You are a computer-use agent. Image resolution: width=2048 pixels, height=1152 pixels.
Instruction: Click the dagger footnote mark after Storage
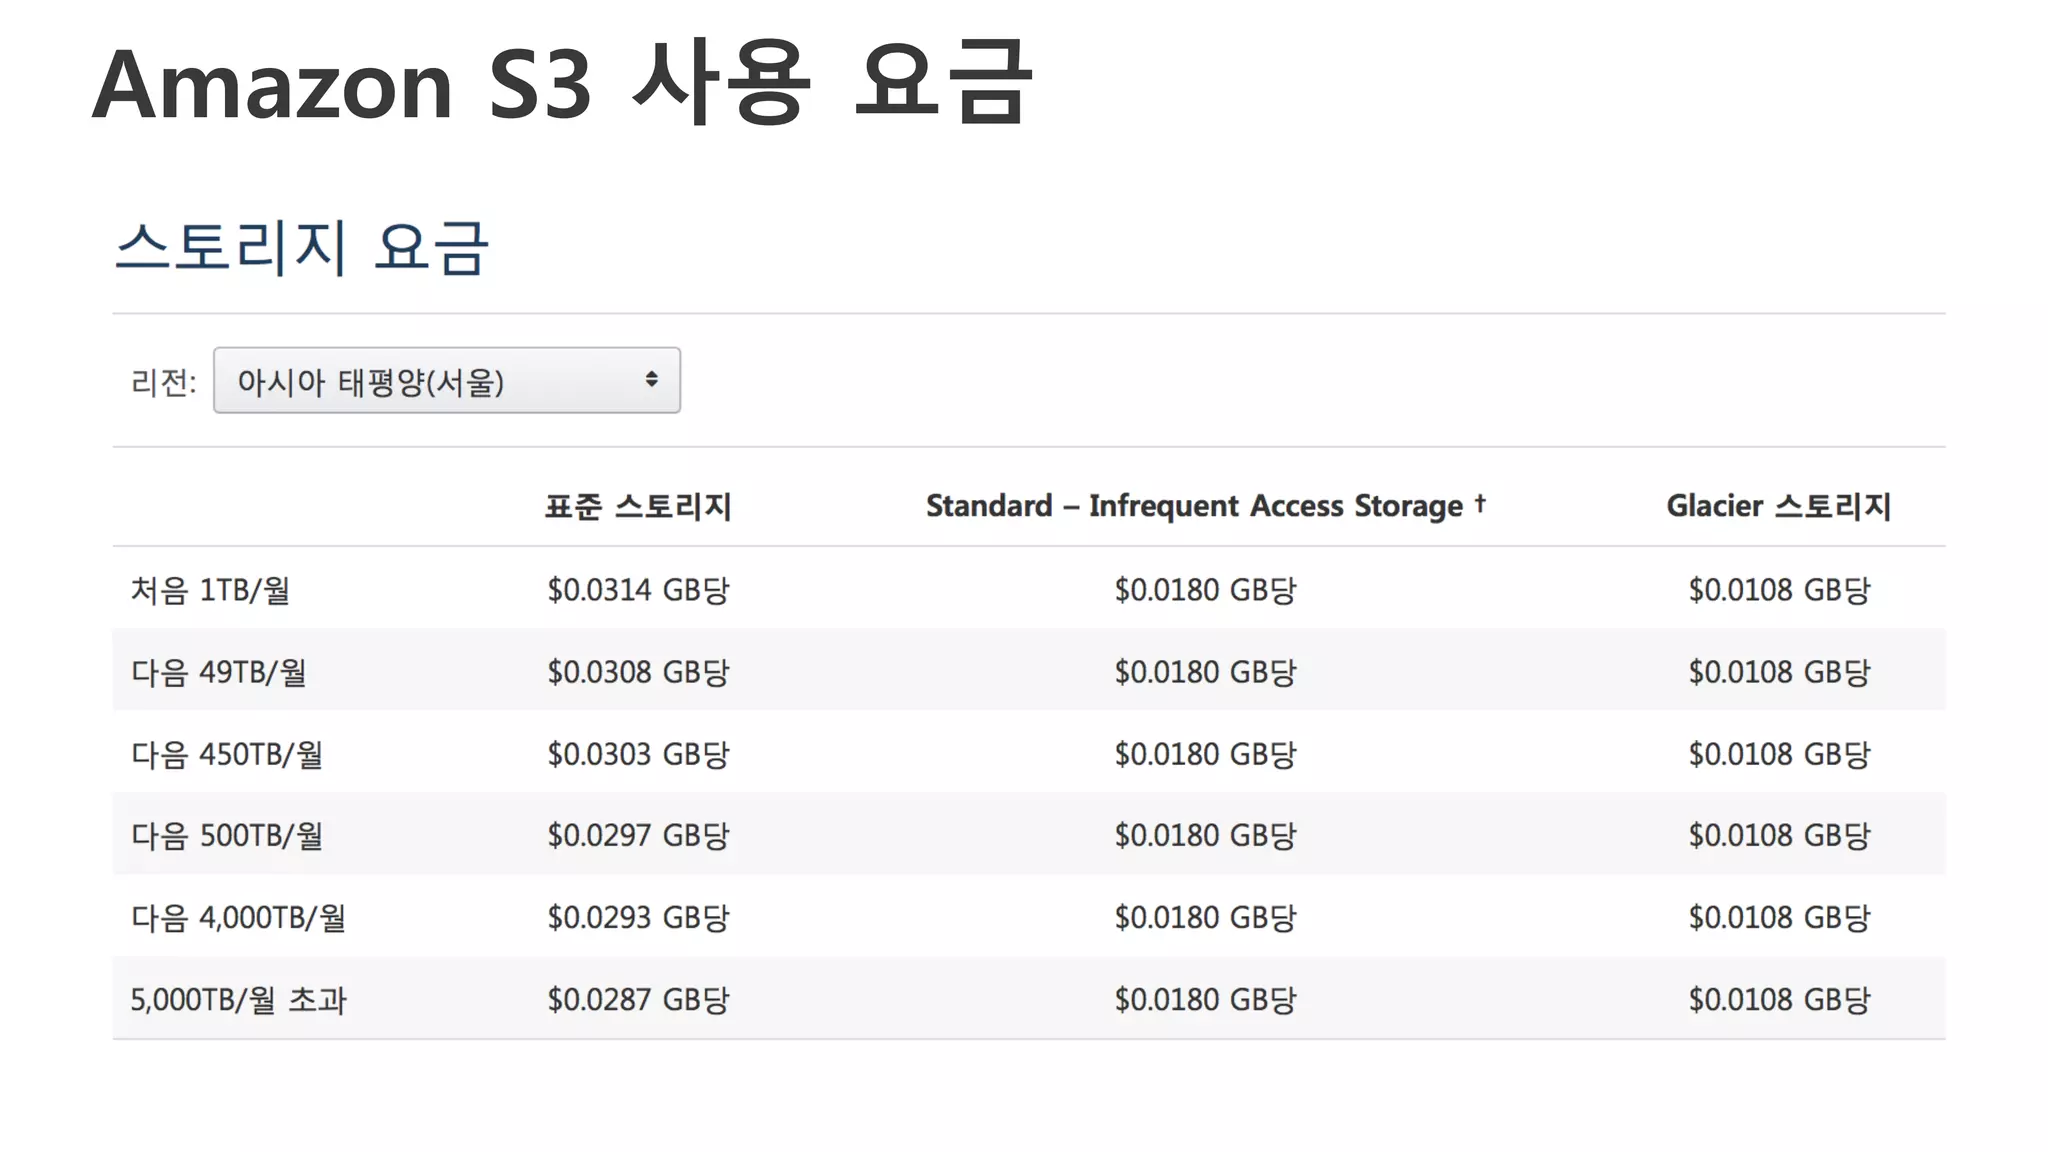pos(1480,503)
